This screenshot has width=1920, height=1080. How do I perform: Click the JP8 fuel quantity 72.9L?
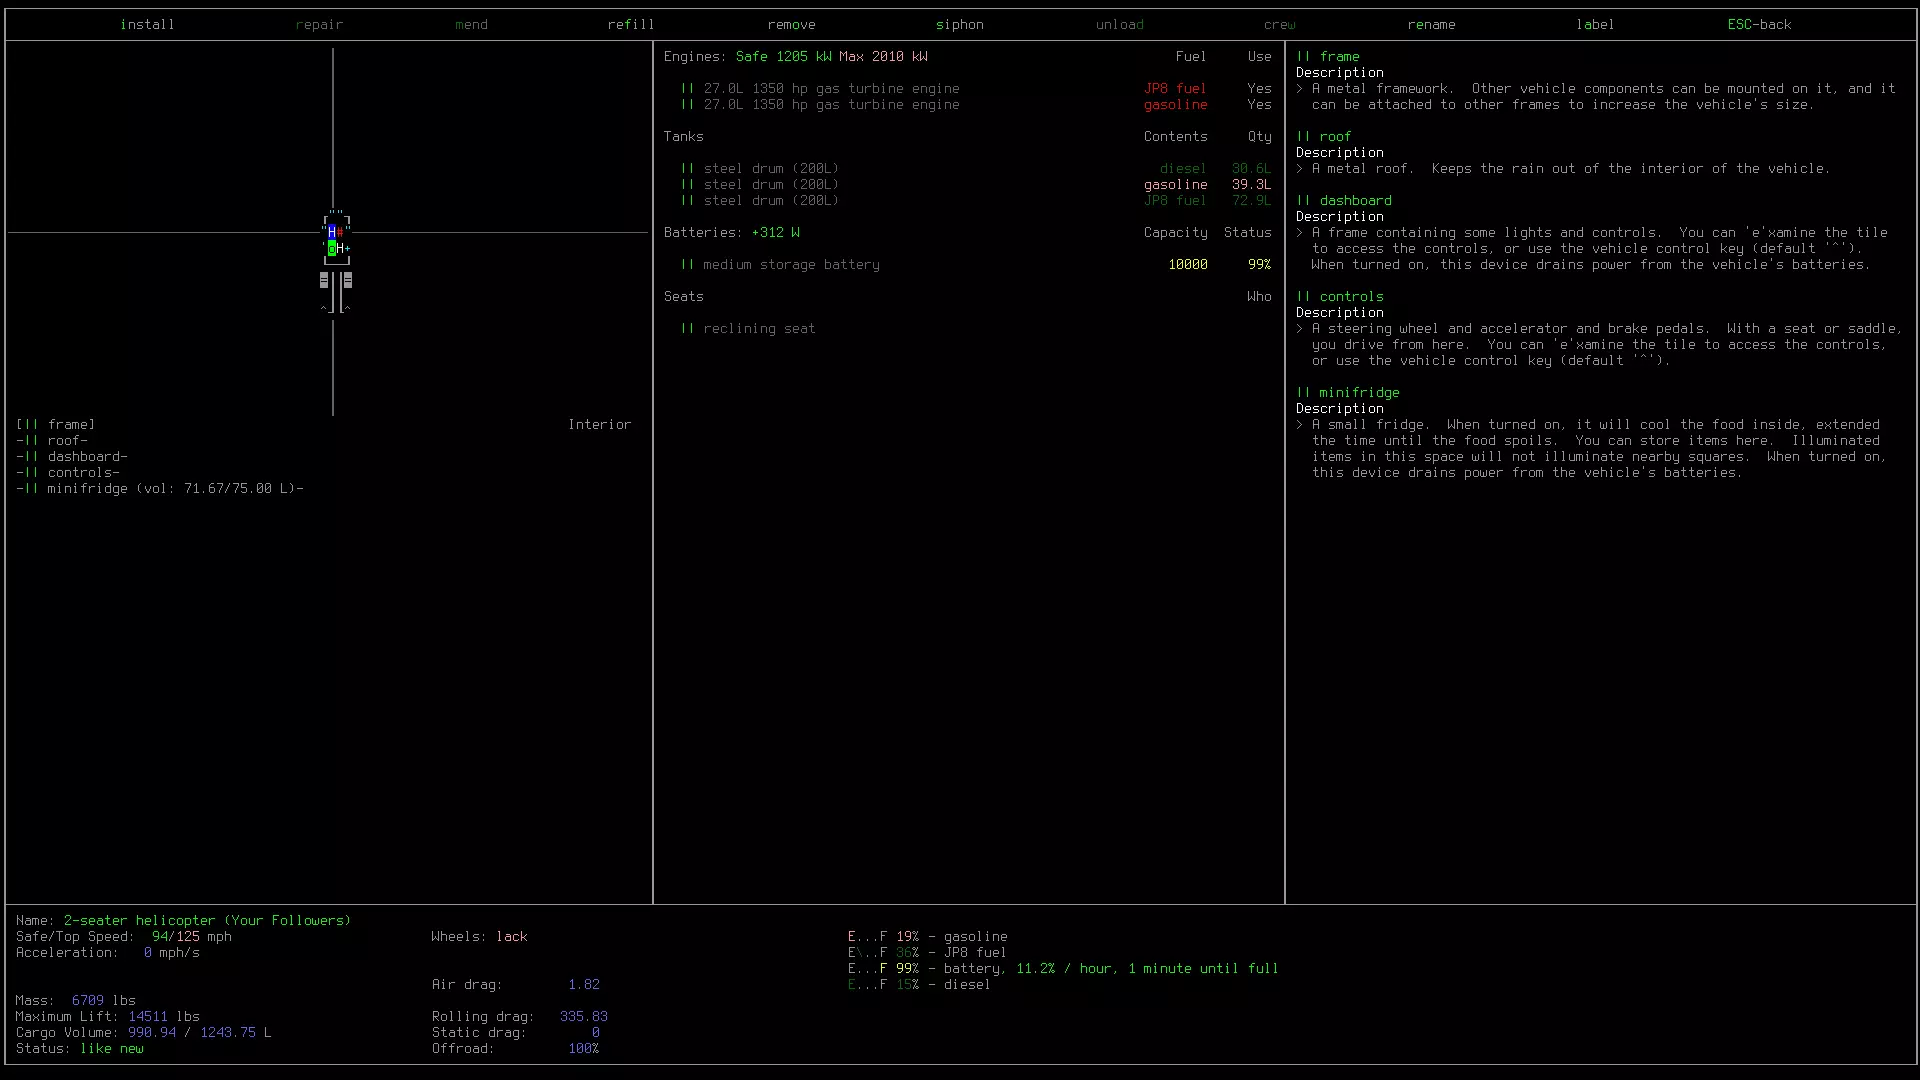coord(1251,200)
